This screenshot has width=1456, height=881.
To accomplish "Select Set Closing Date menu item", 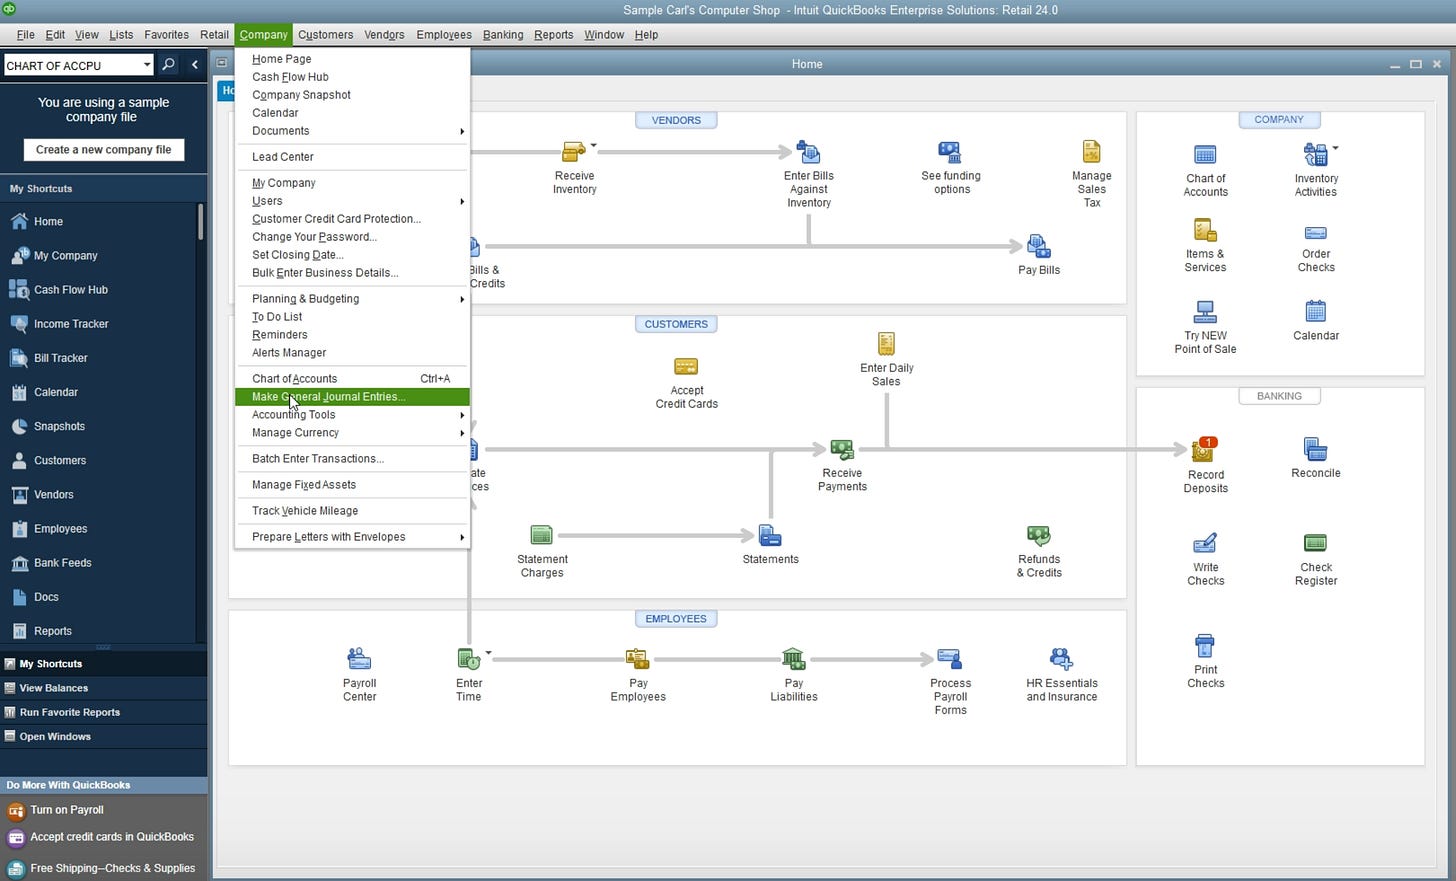I will [352, 255].
